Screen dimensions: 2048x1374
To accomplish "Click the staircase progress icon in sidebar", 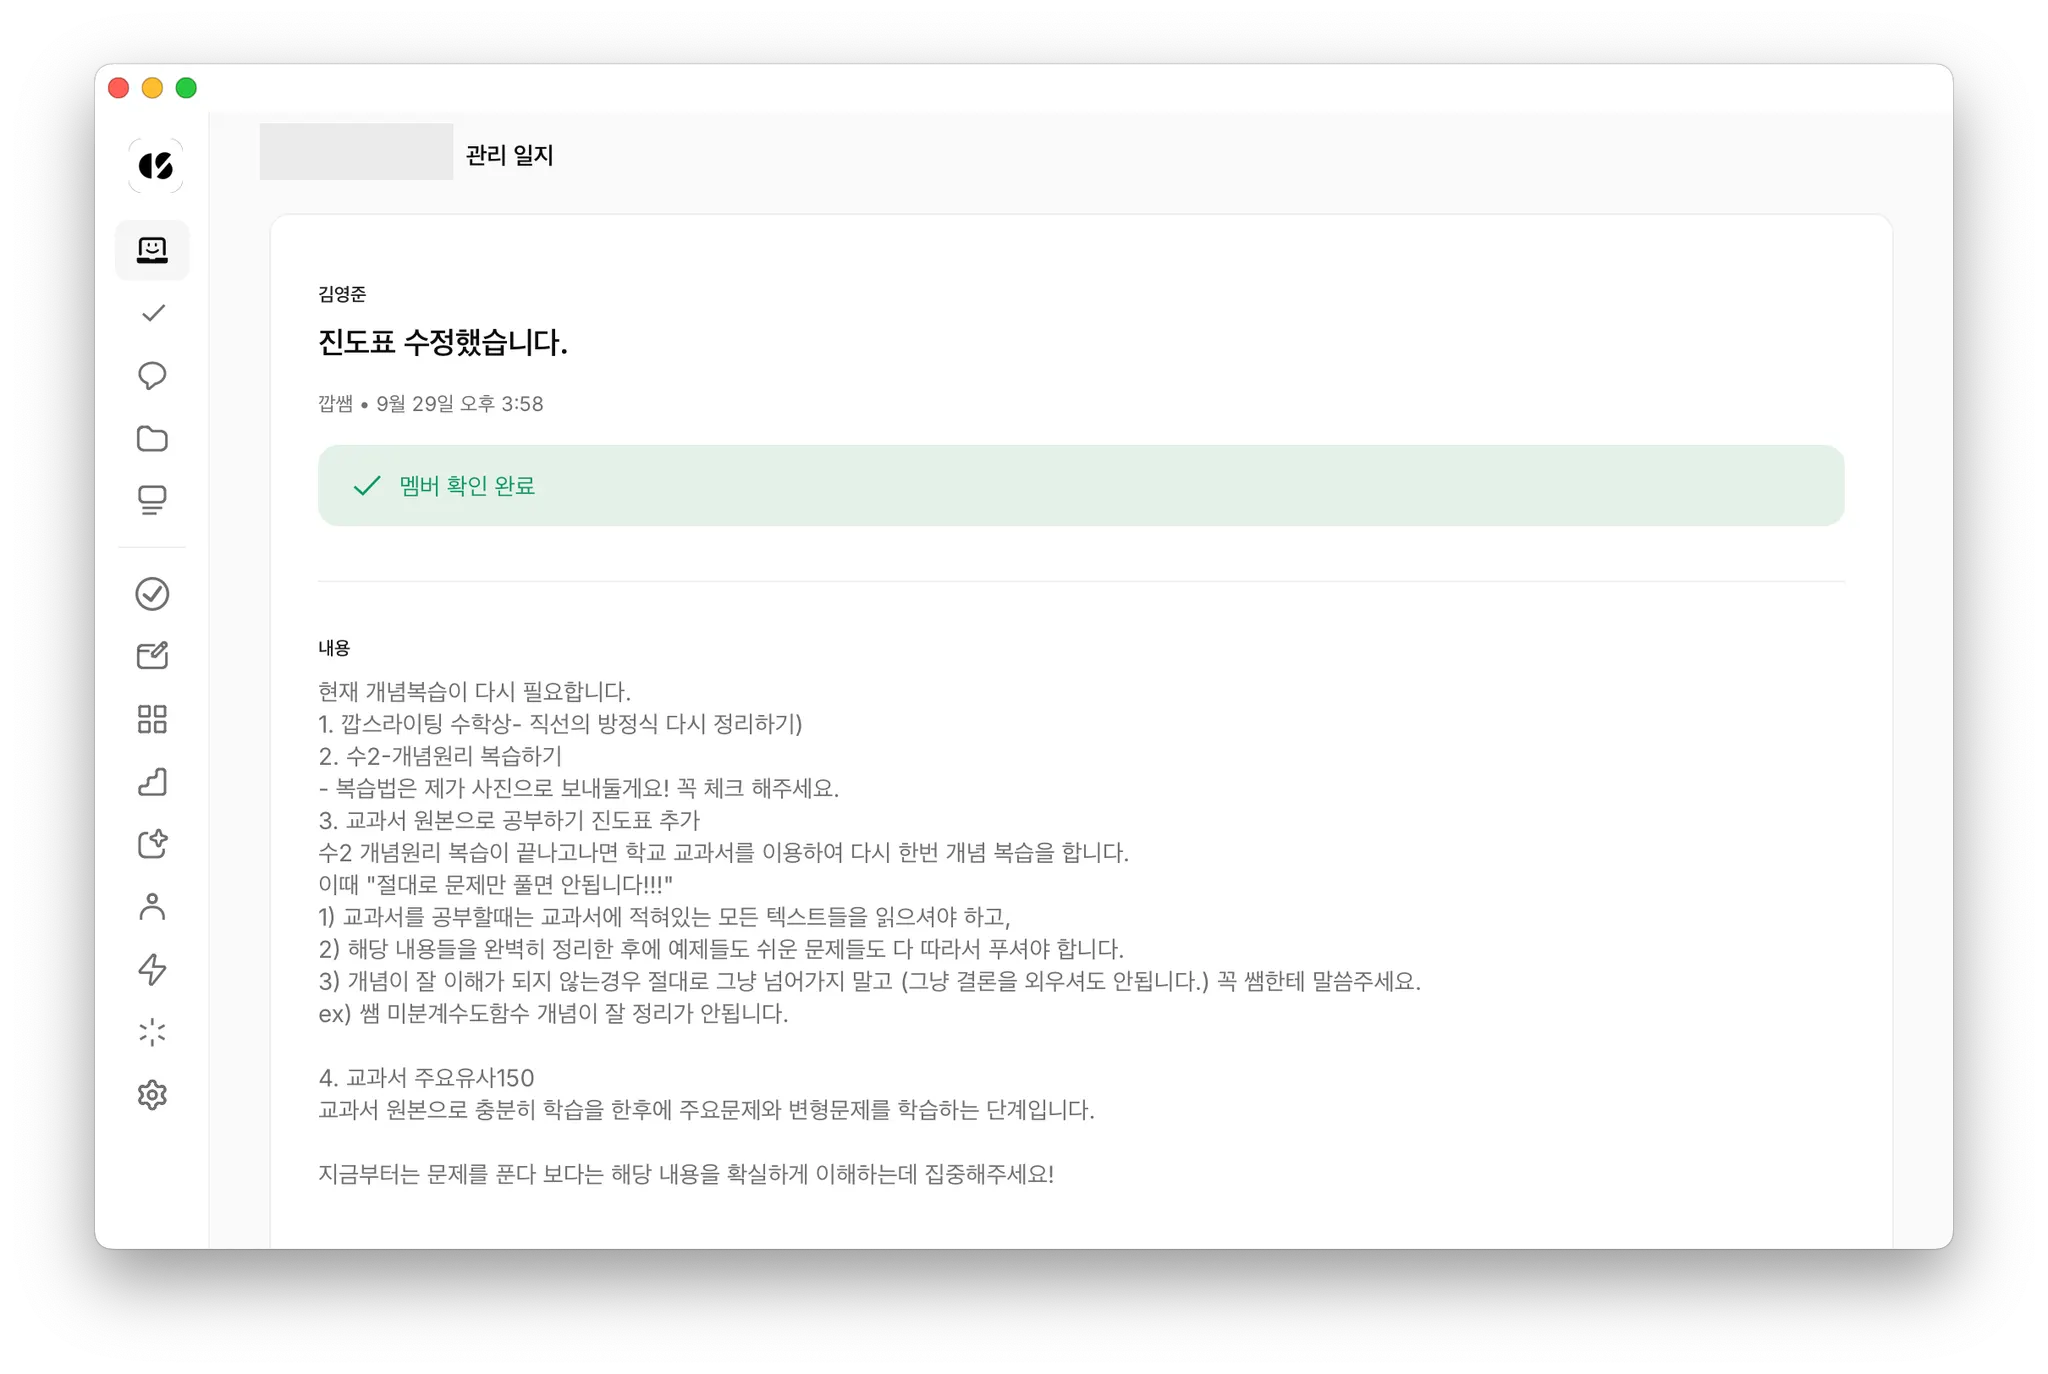I will [152, 782].
